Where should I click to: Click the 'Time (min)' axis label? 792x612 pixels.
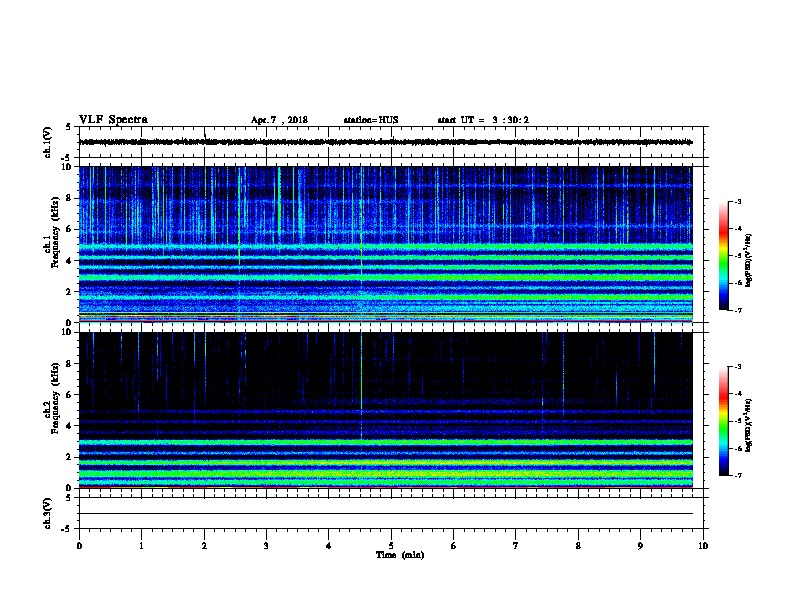point(400,555)
